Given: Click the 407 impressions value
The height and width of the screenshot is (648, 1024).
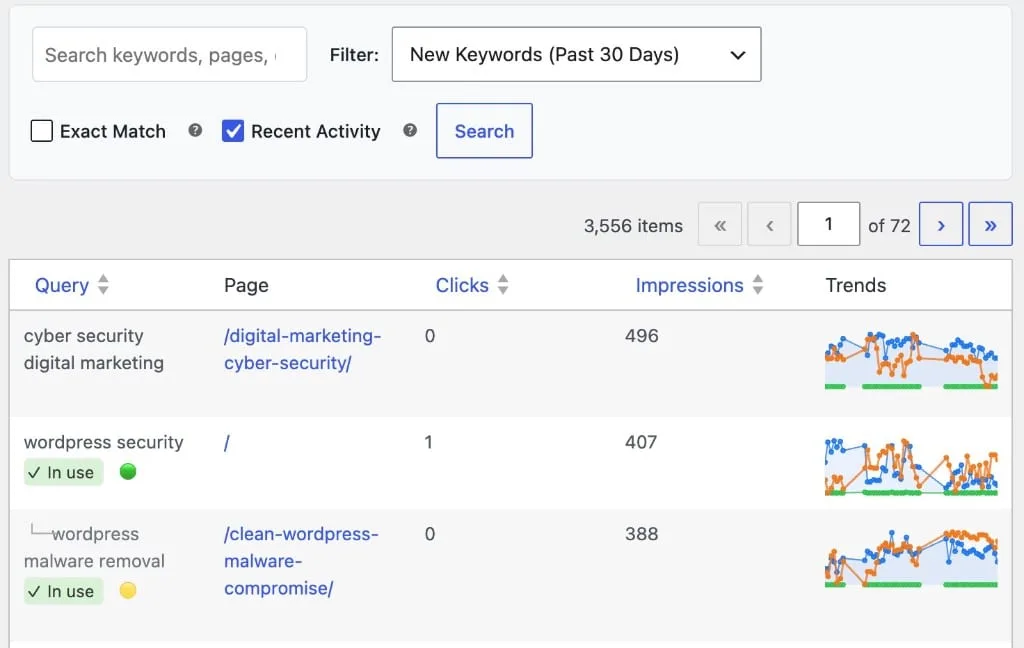Looking at the screenshot, I should (641, 442).
